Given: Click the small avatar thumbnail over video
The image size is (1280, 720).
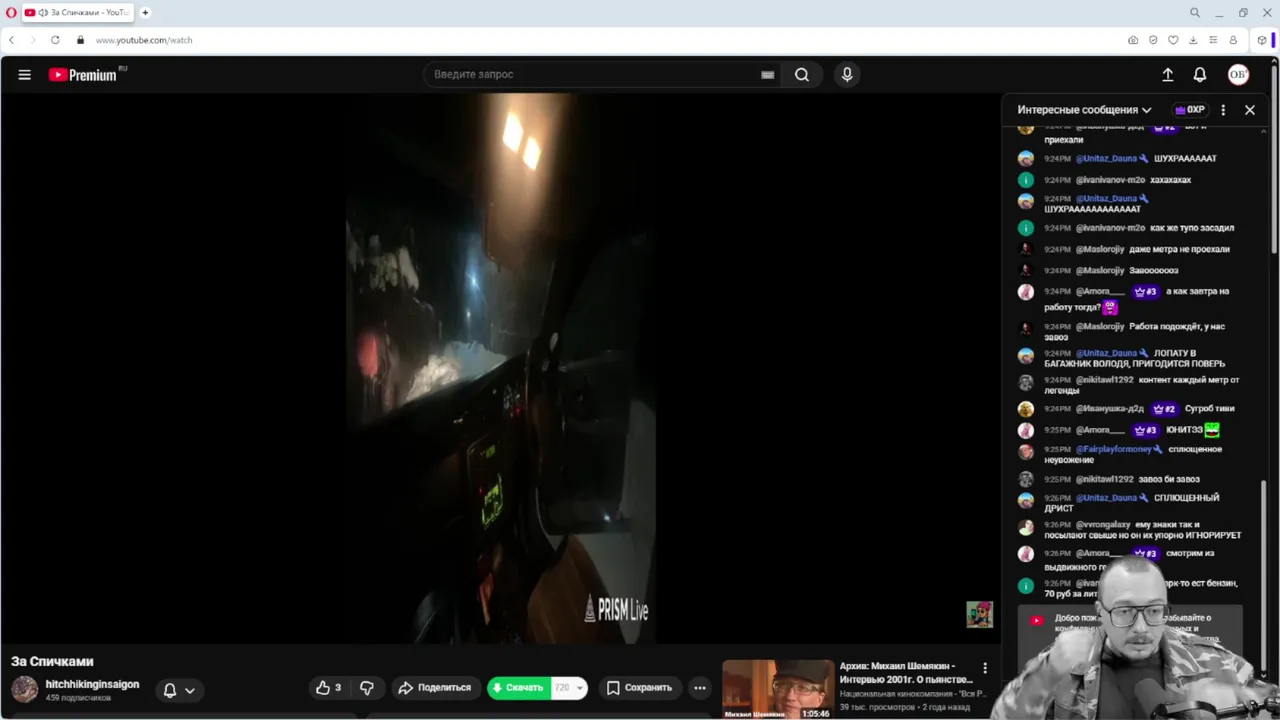Looking at the screenshot, I should tap(979, 614).
